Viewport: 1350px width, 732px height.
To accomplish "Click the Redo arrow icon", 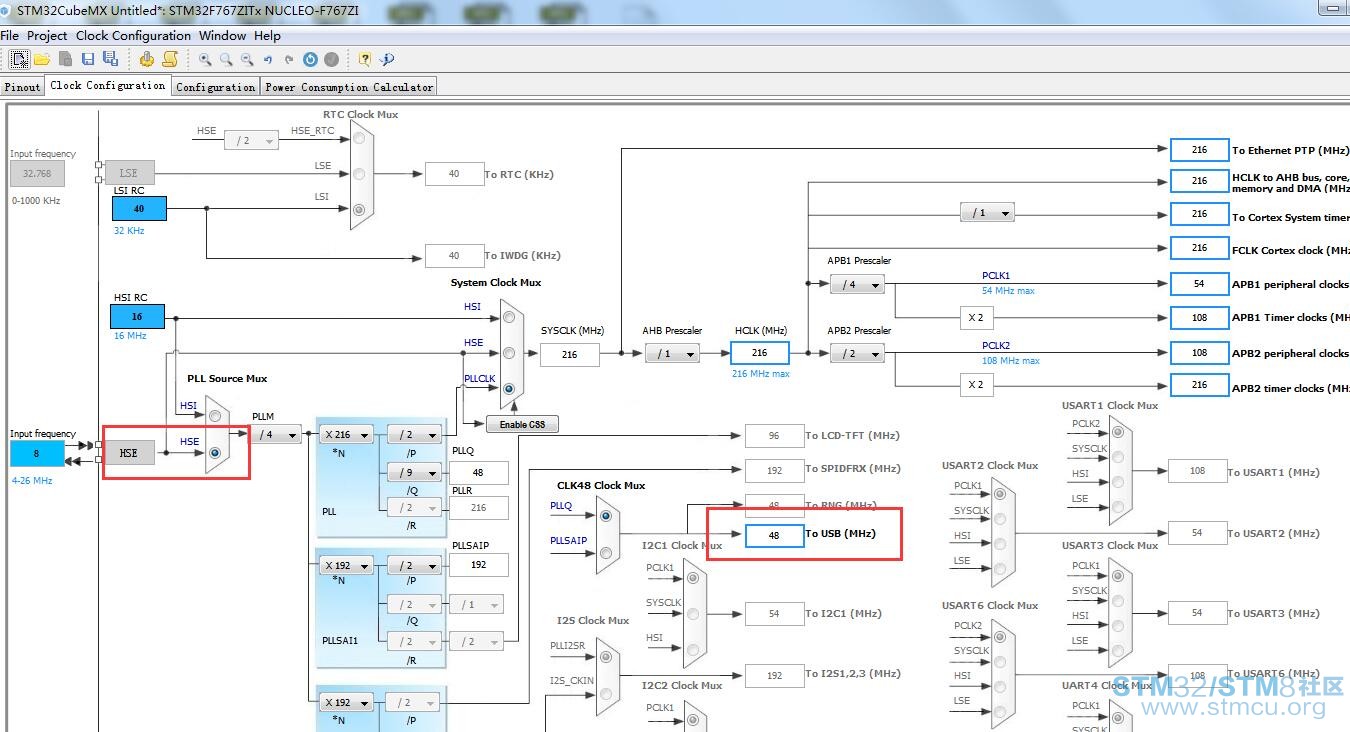I will [x=289, y=59].
